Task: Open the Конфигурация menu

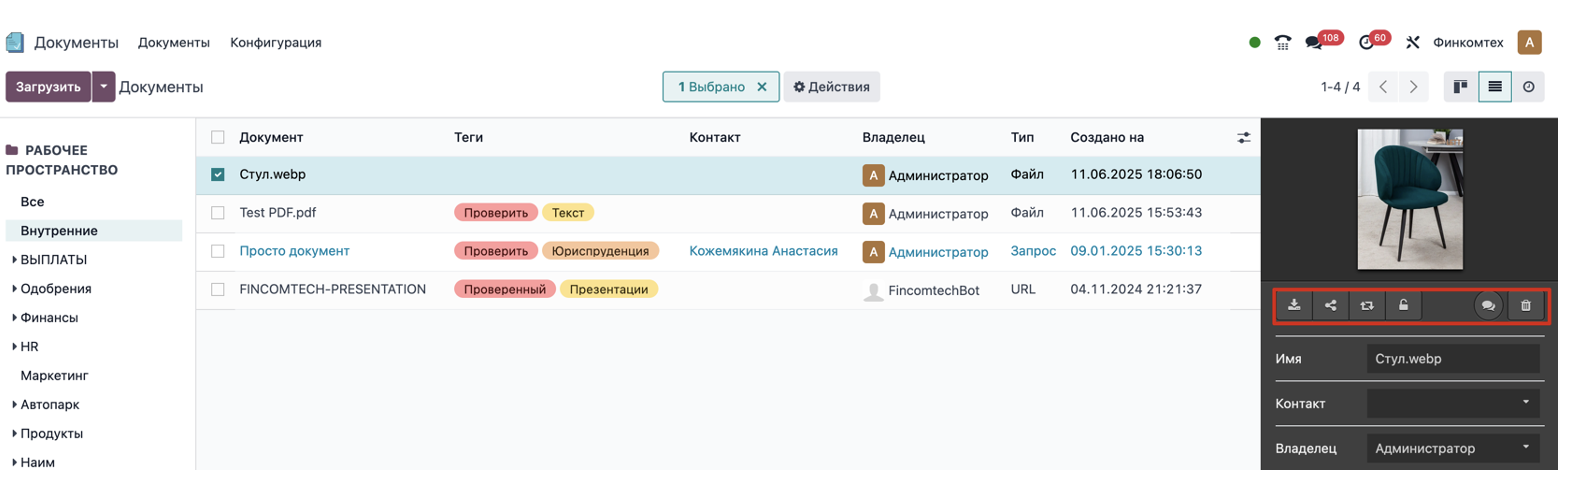Action: tap(275, 43)
